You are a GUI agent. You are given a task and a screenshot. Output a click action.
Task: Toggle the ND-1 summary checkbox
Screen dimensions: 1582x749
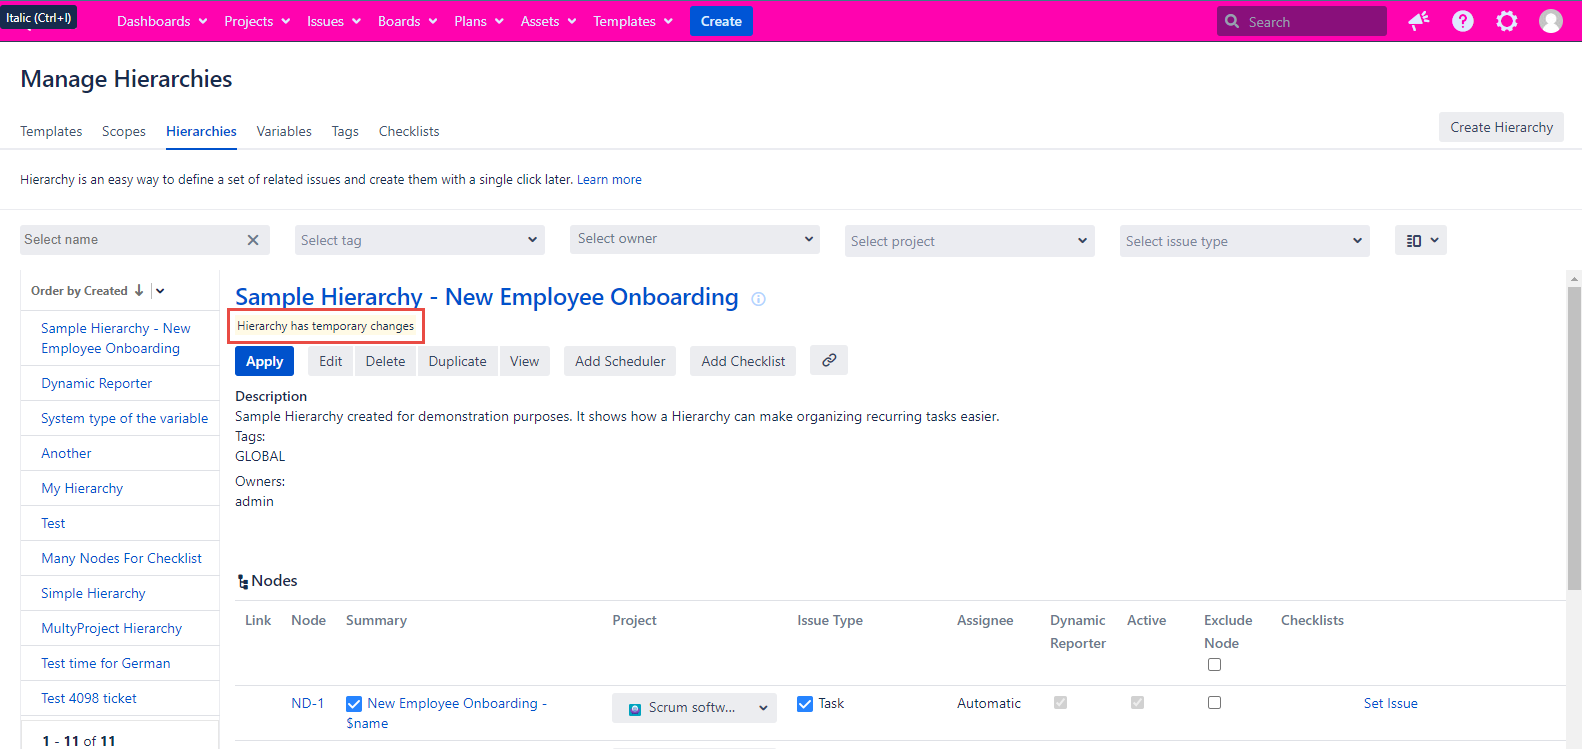point(354,704)
